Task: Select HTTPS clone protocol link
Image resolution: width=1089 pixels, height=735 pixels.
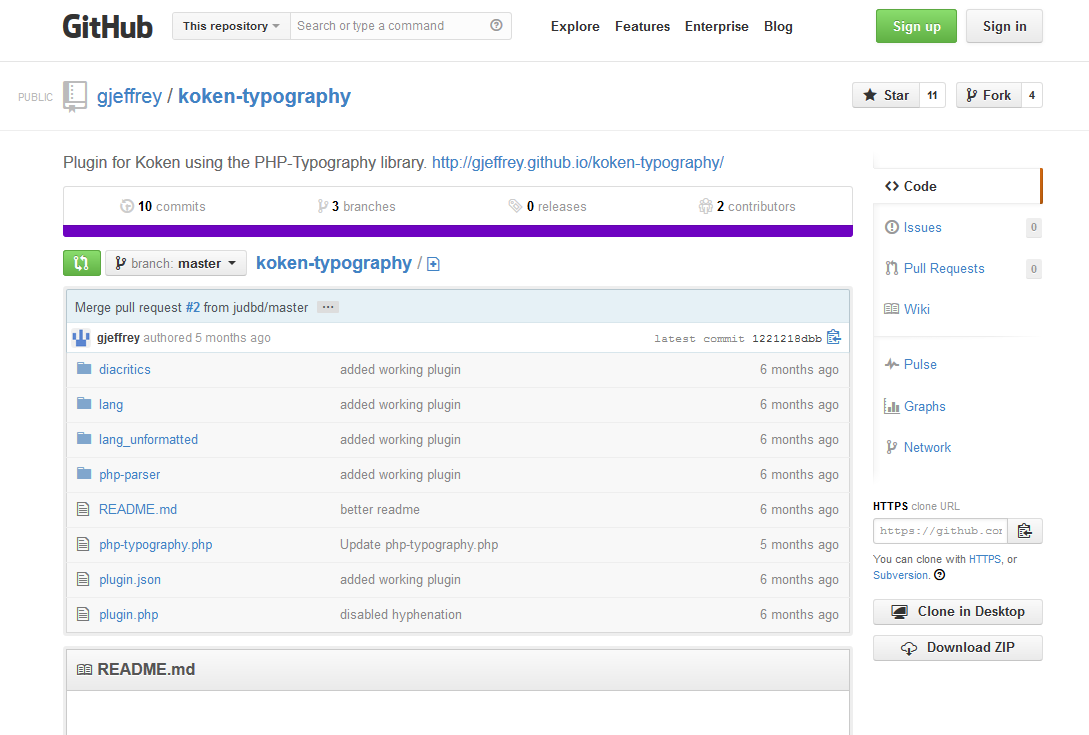Action: (x=985, y=559)
